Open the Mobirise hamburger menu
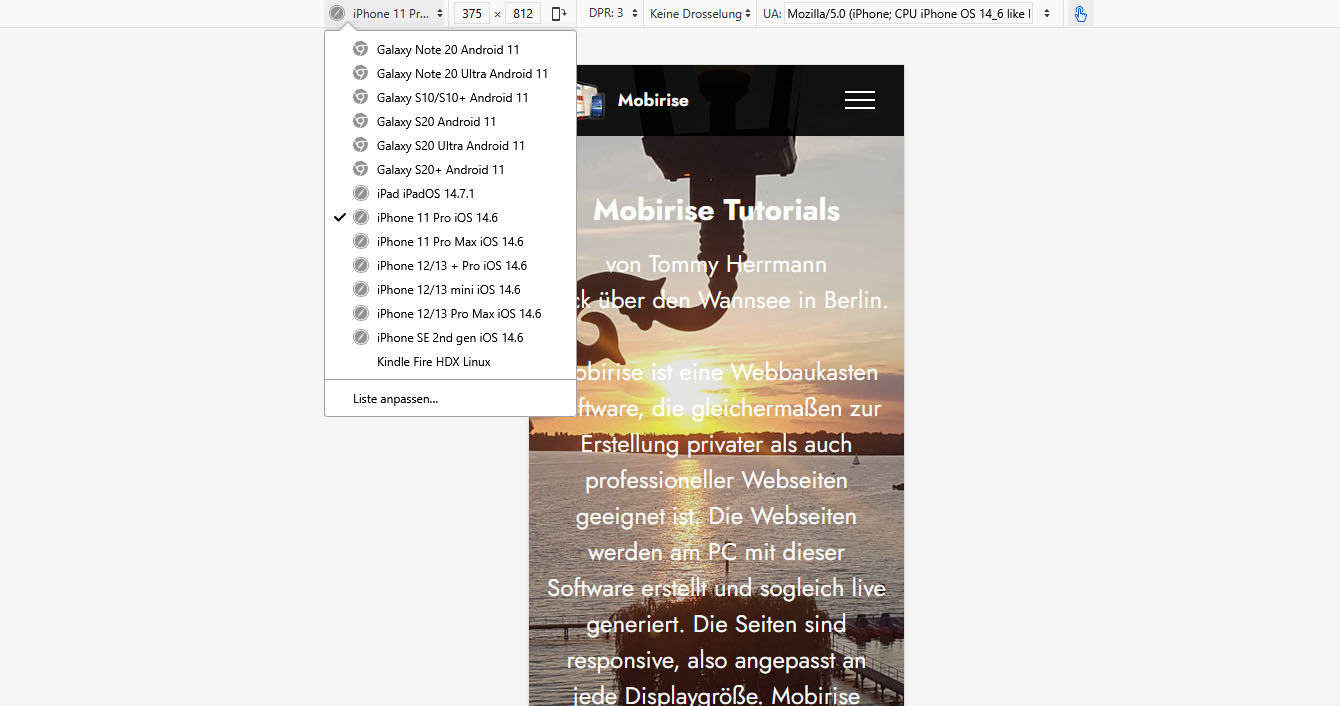1340x706 pixels. [859, 100]
